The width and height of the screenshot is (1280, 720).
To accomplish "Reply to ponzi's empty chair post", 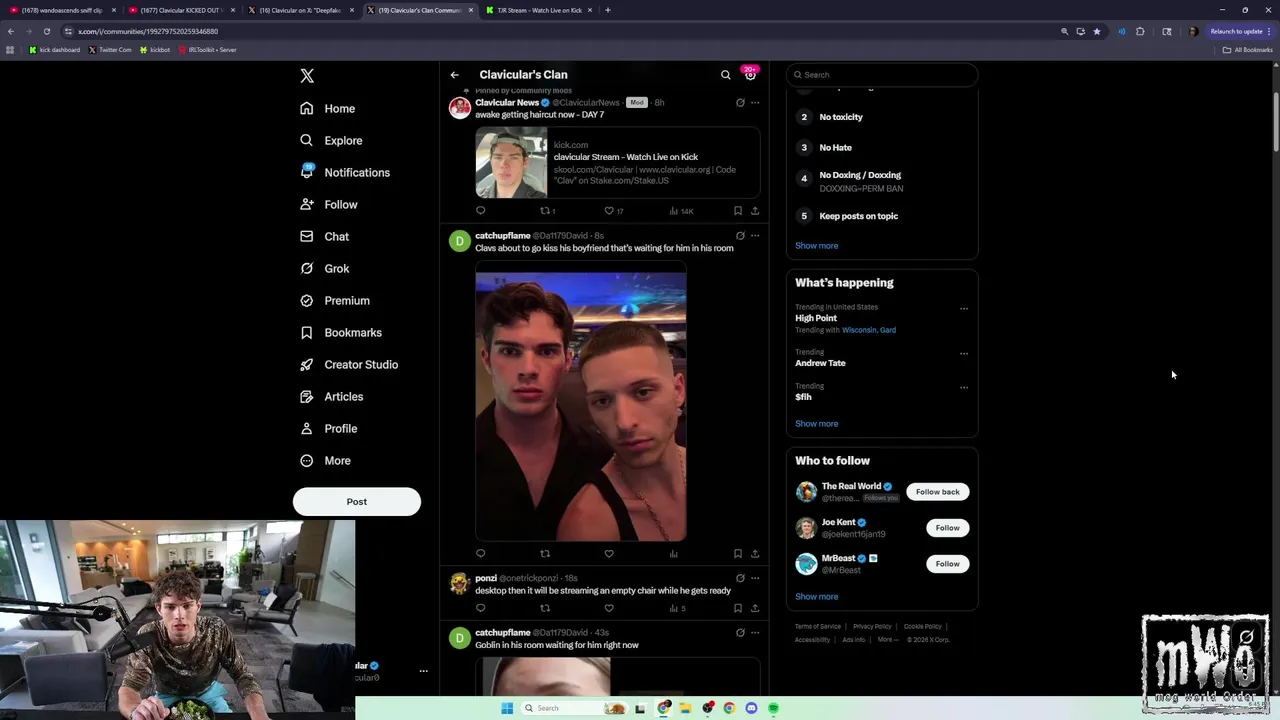I will tap(480, 608).
